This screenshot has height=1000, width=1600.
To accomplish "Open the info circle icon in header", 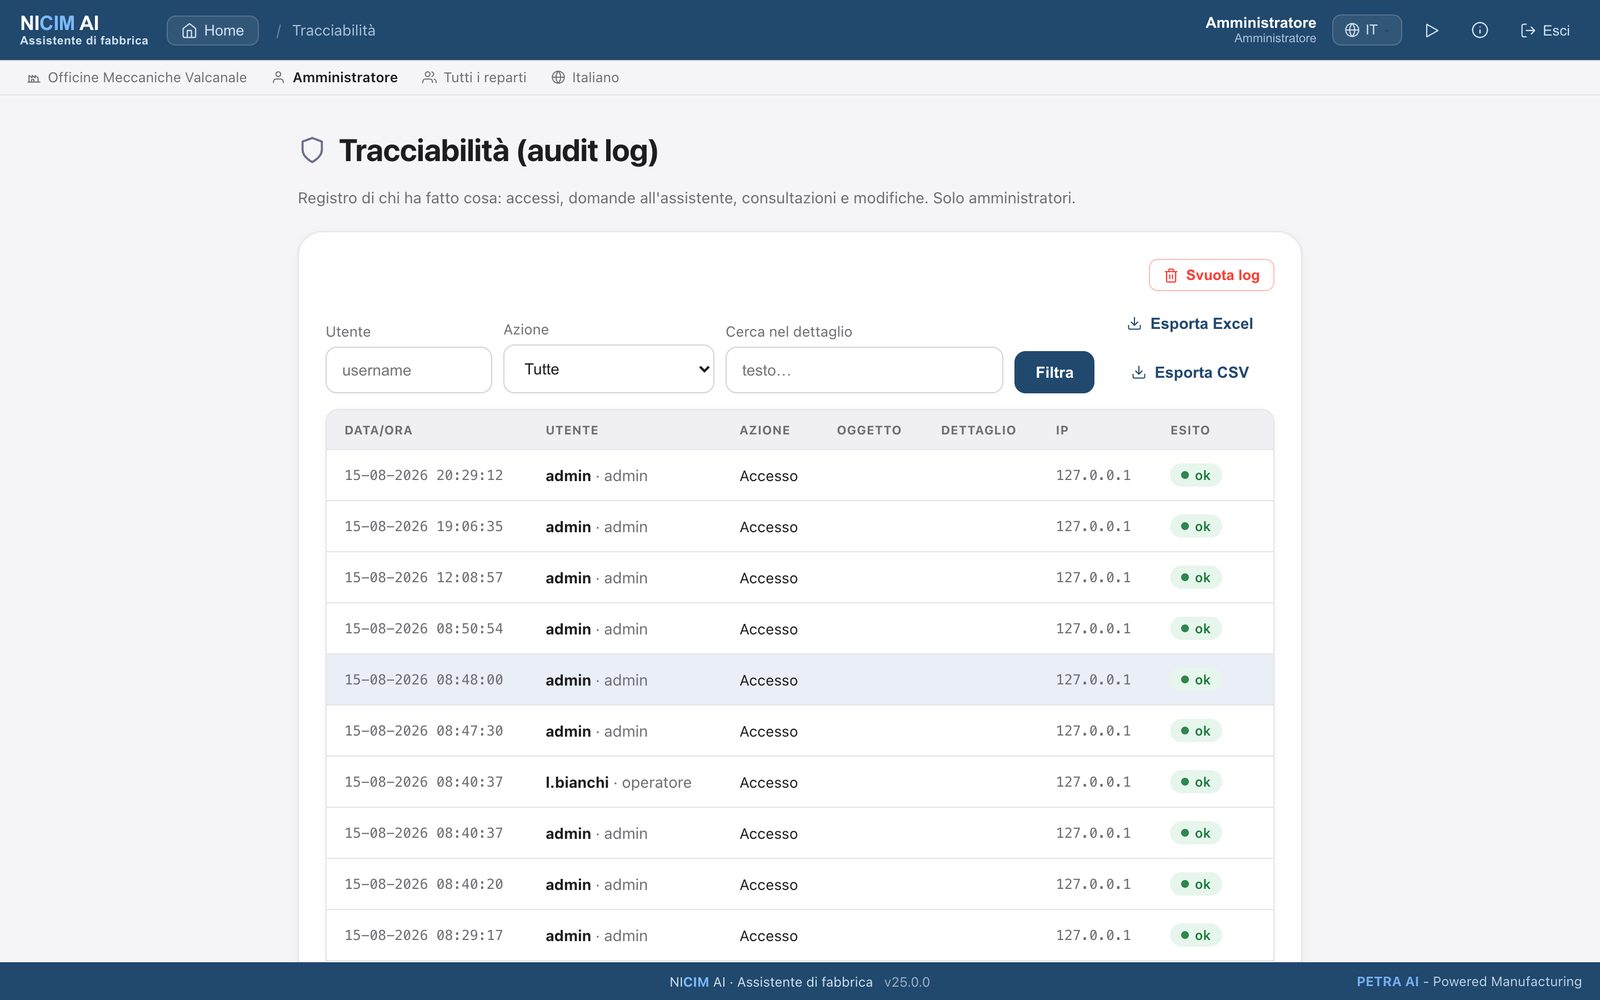I will coord(1480,30).
